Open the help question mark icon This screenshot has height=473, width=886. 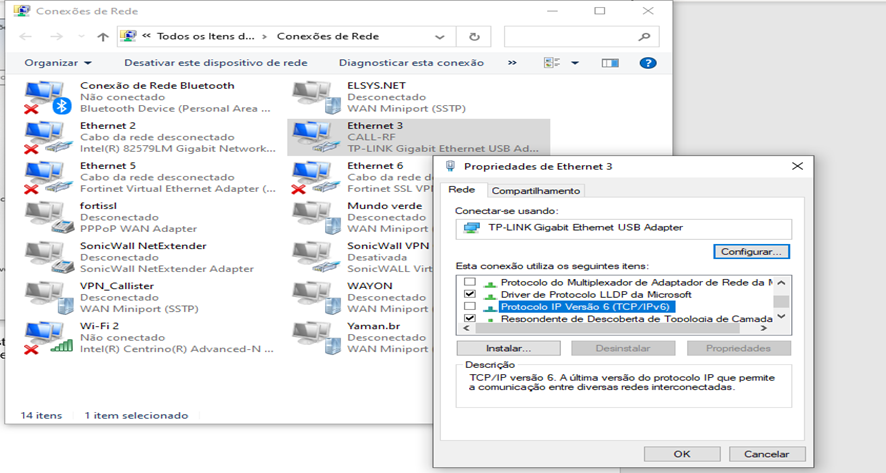click(x=648, y=63)
